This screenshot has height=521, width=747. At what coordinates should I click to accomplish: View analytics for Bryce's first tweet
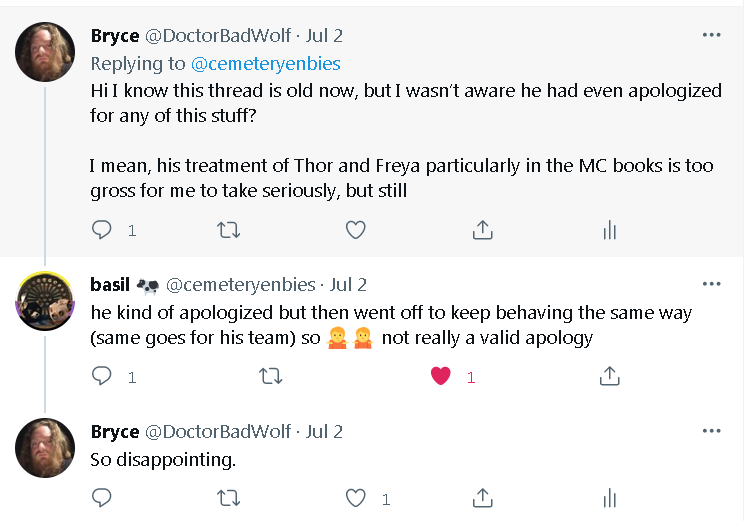coord(609,230)
